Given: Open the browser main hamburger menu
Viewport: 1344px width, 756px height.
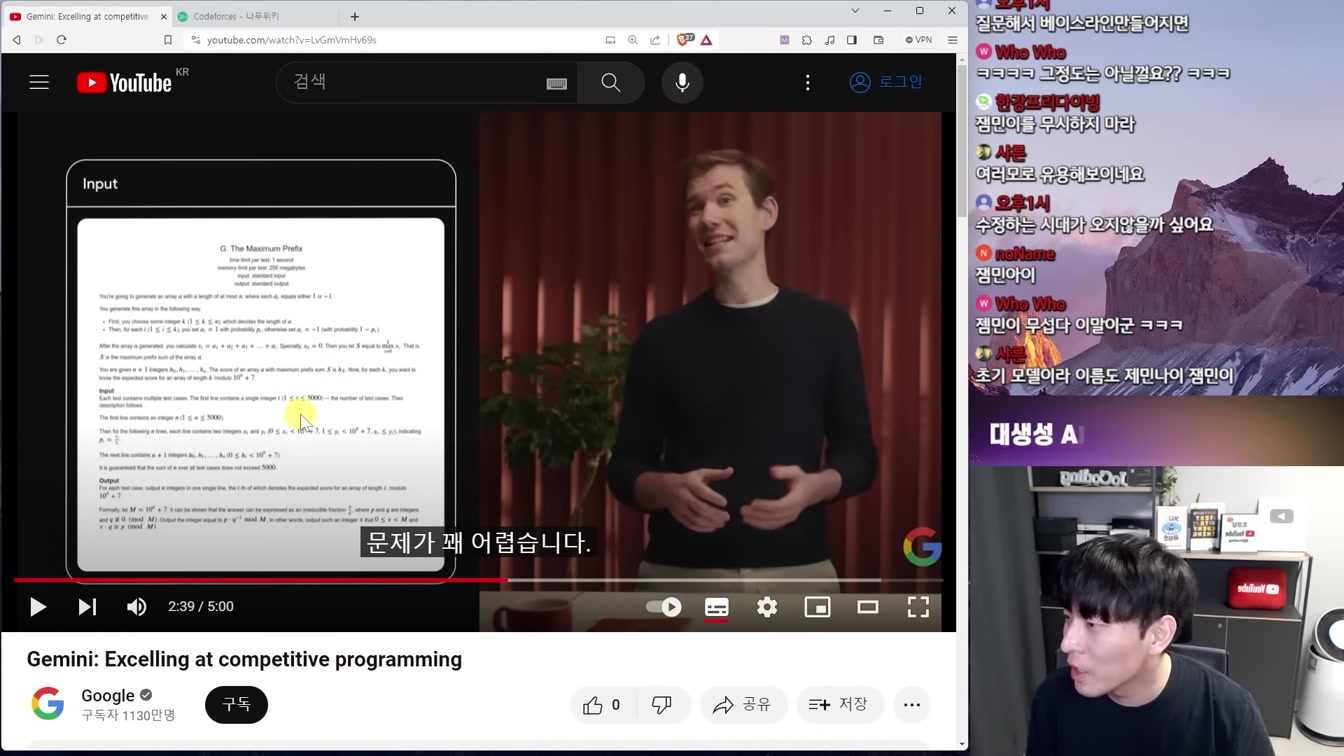Looking at the screenshot, I should tap(952, 40).
